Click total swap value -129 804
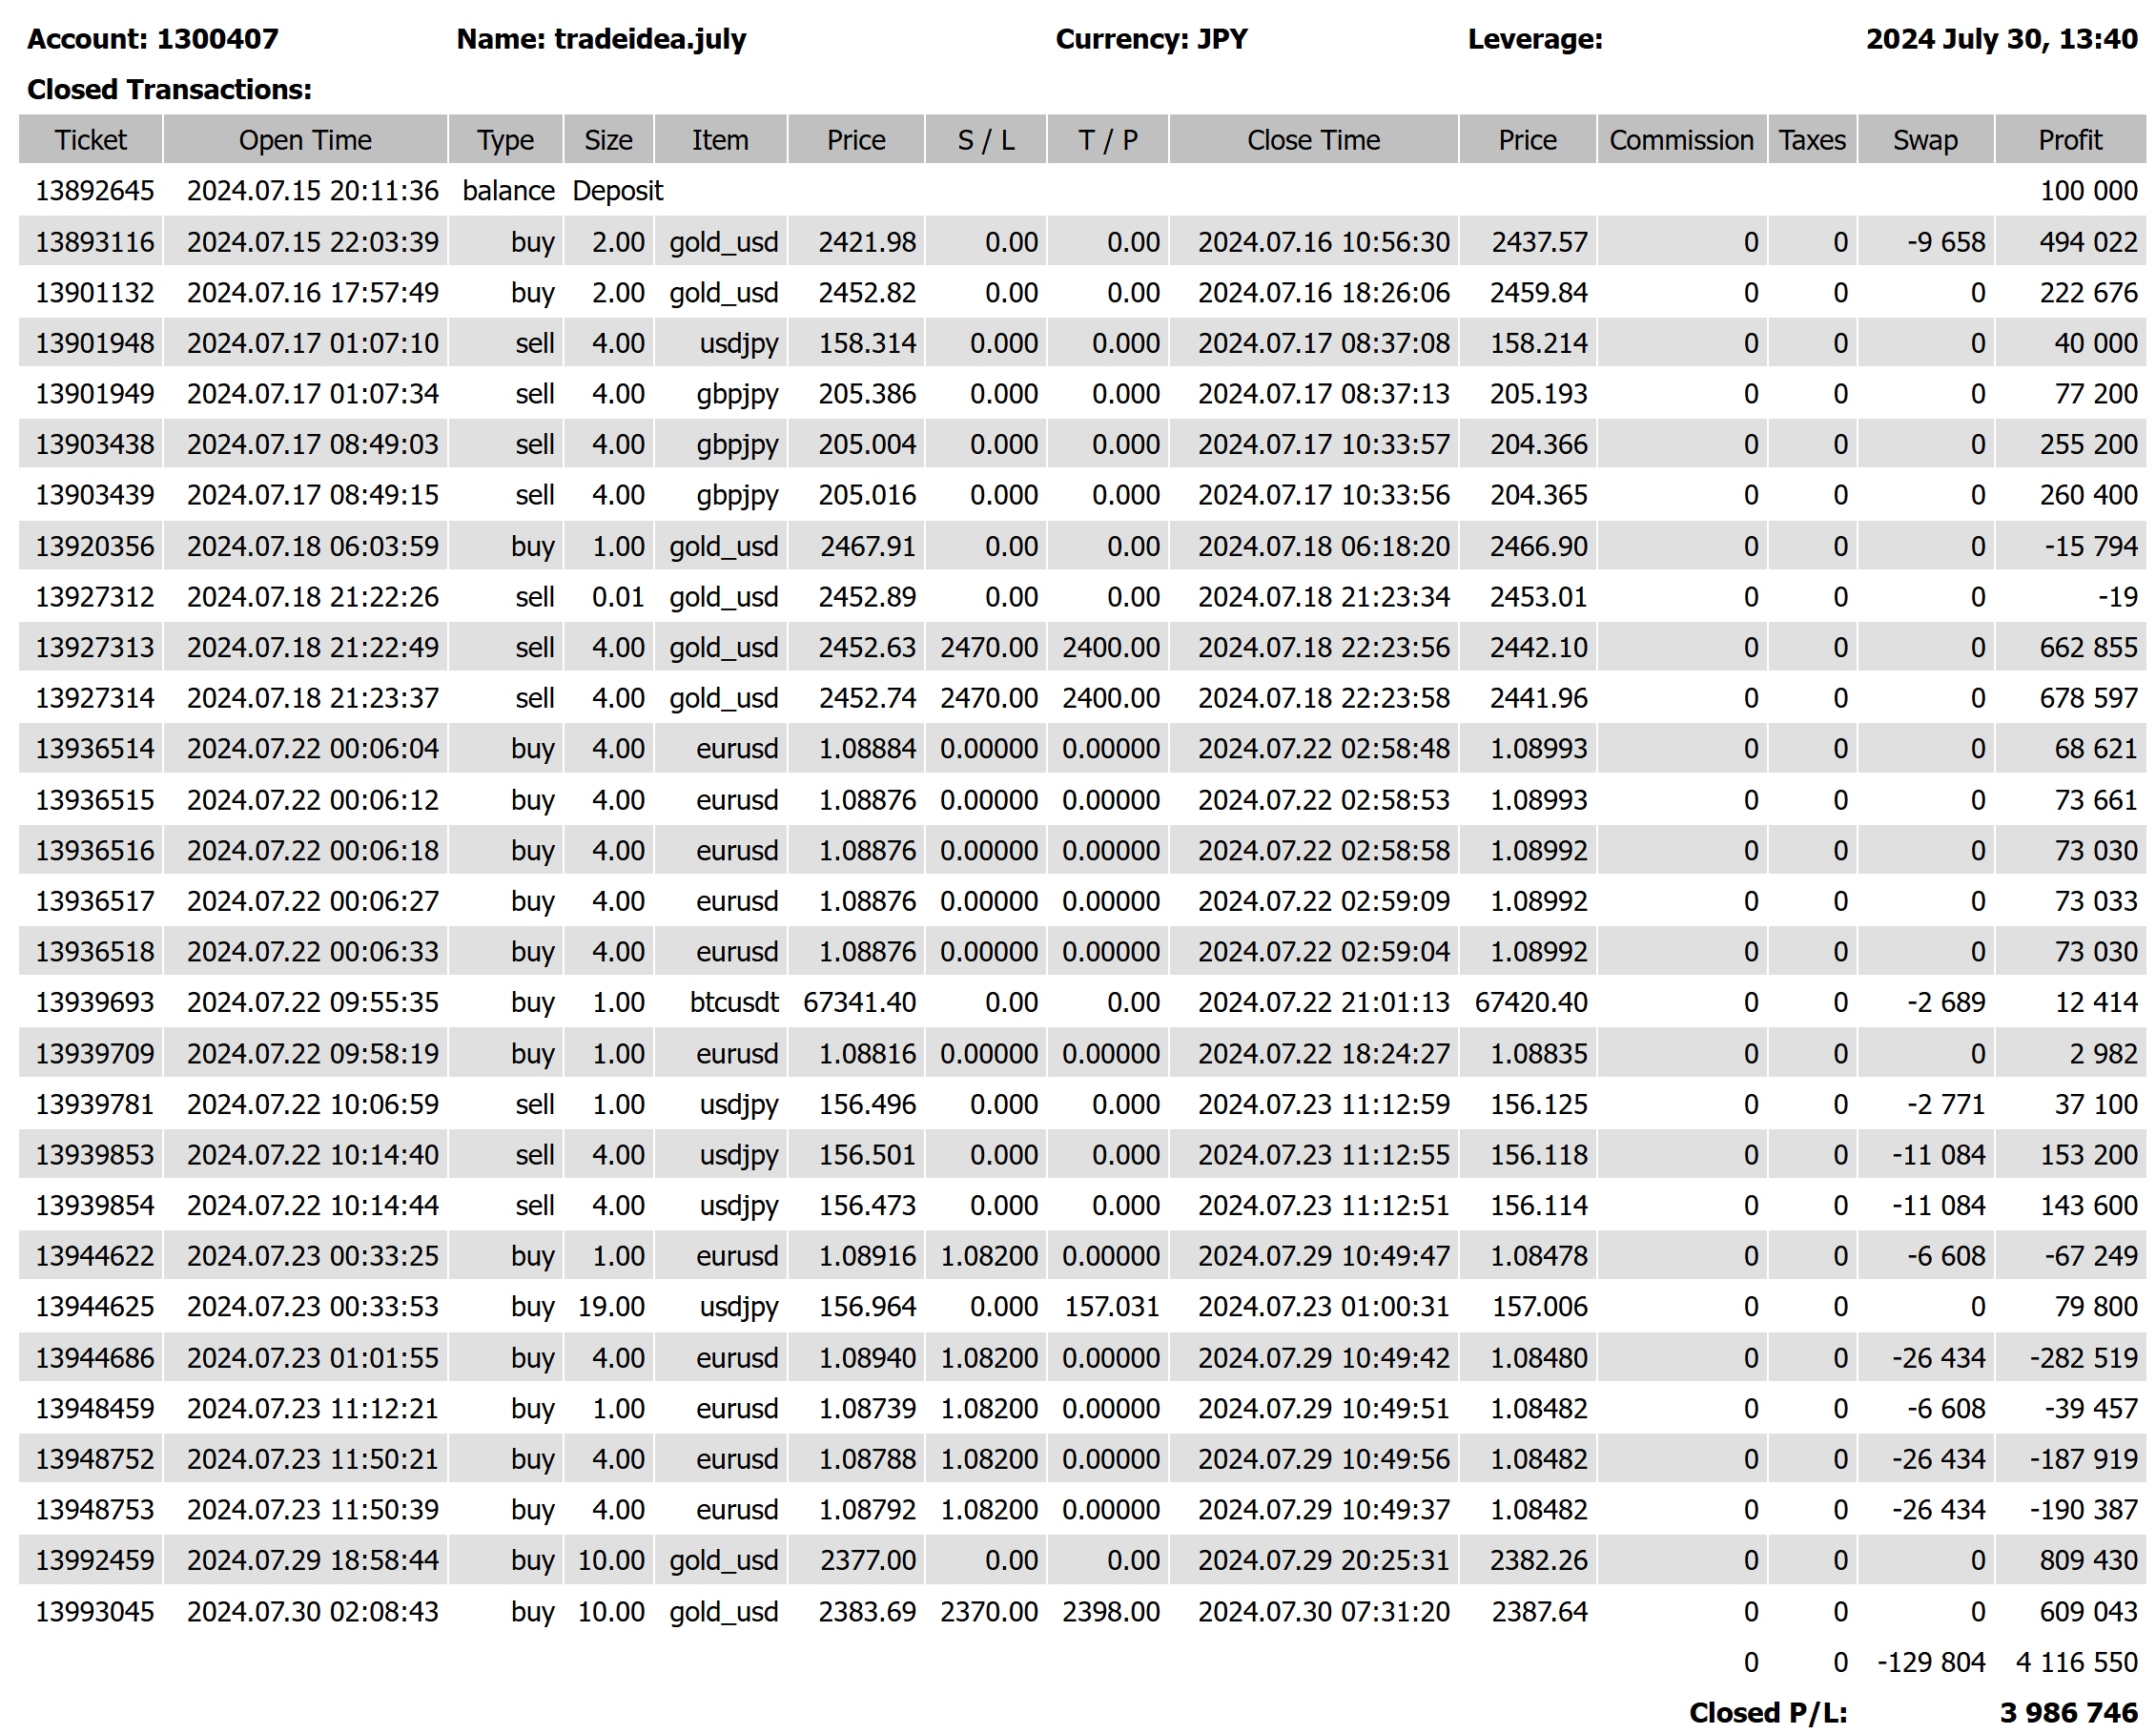This screenshot has width=2156, height=1734. [x=1930, y=1662]
